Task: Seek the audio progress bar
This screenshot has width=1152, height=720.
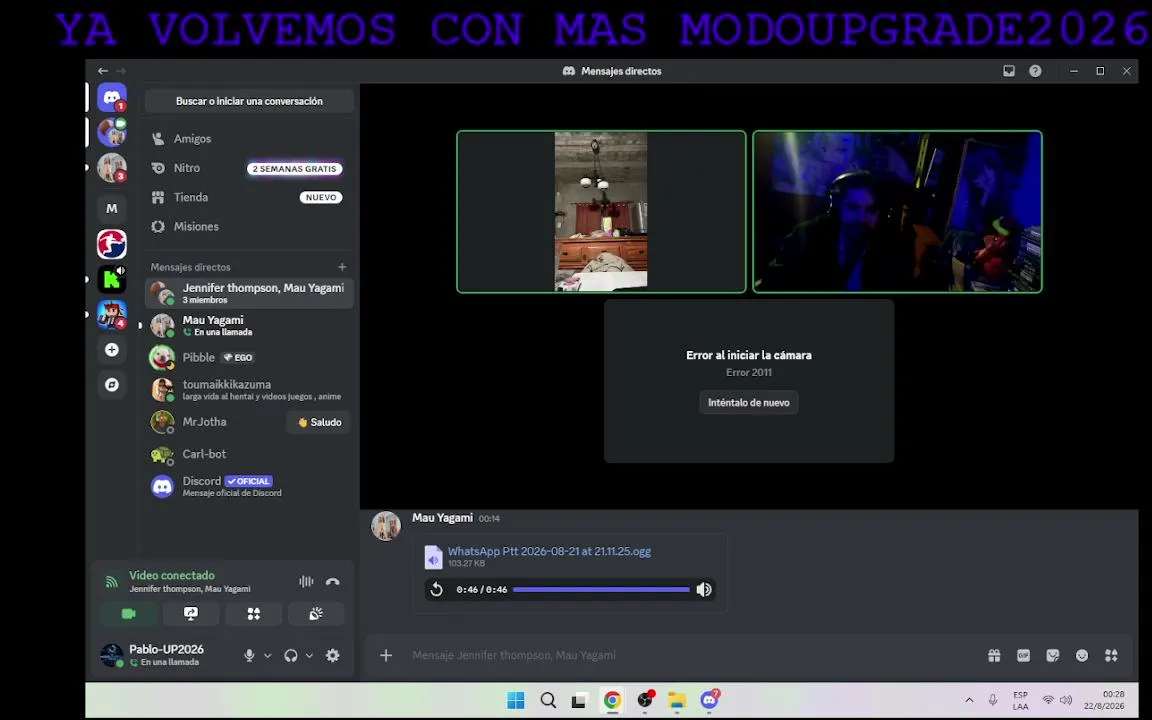Action: 601,589
